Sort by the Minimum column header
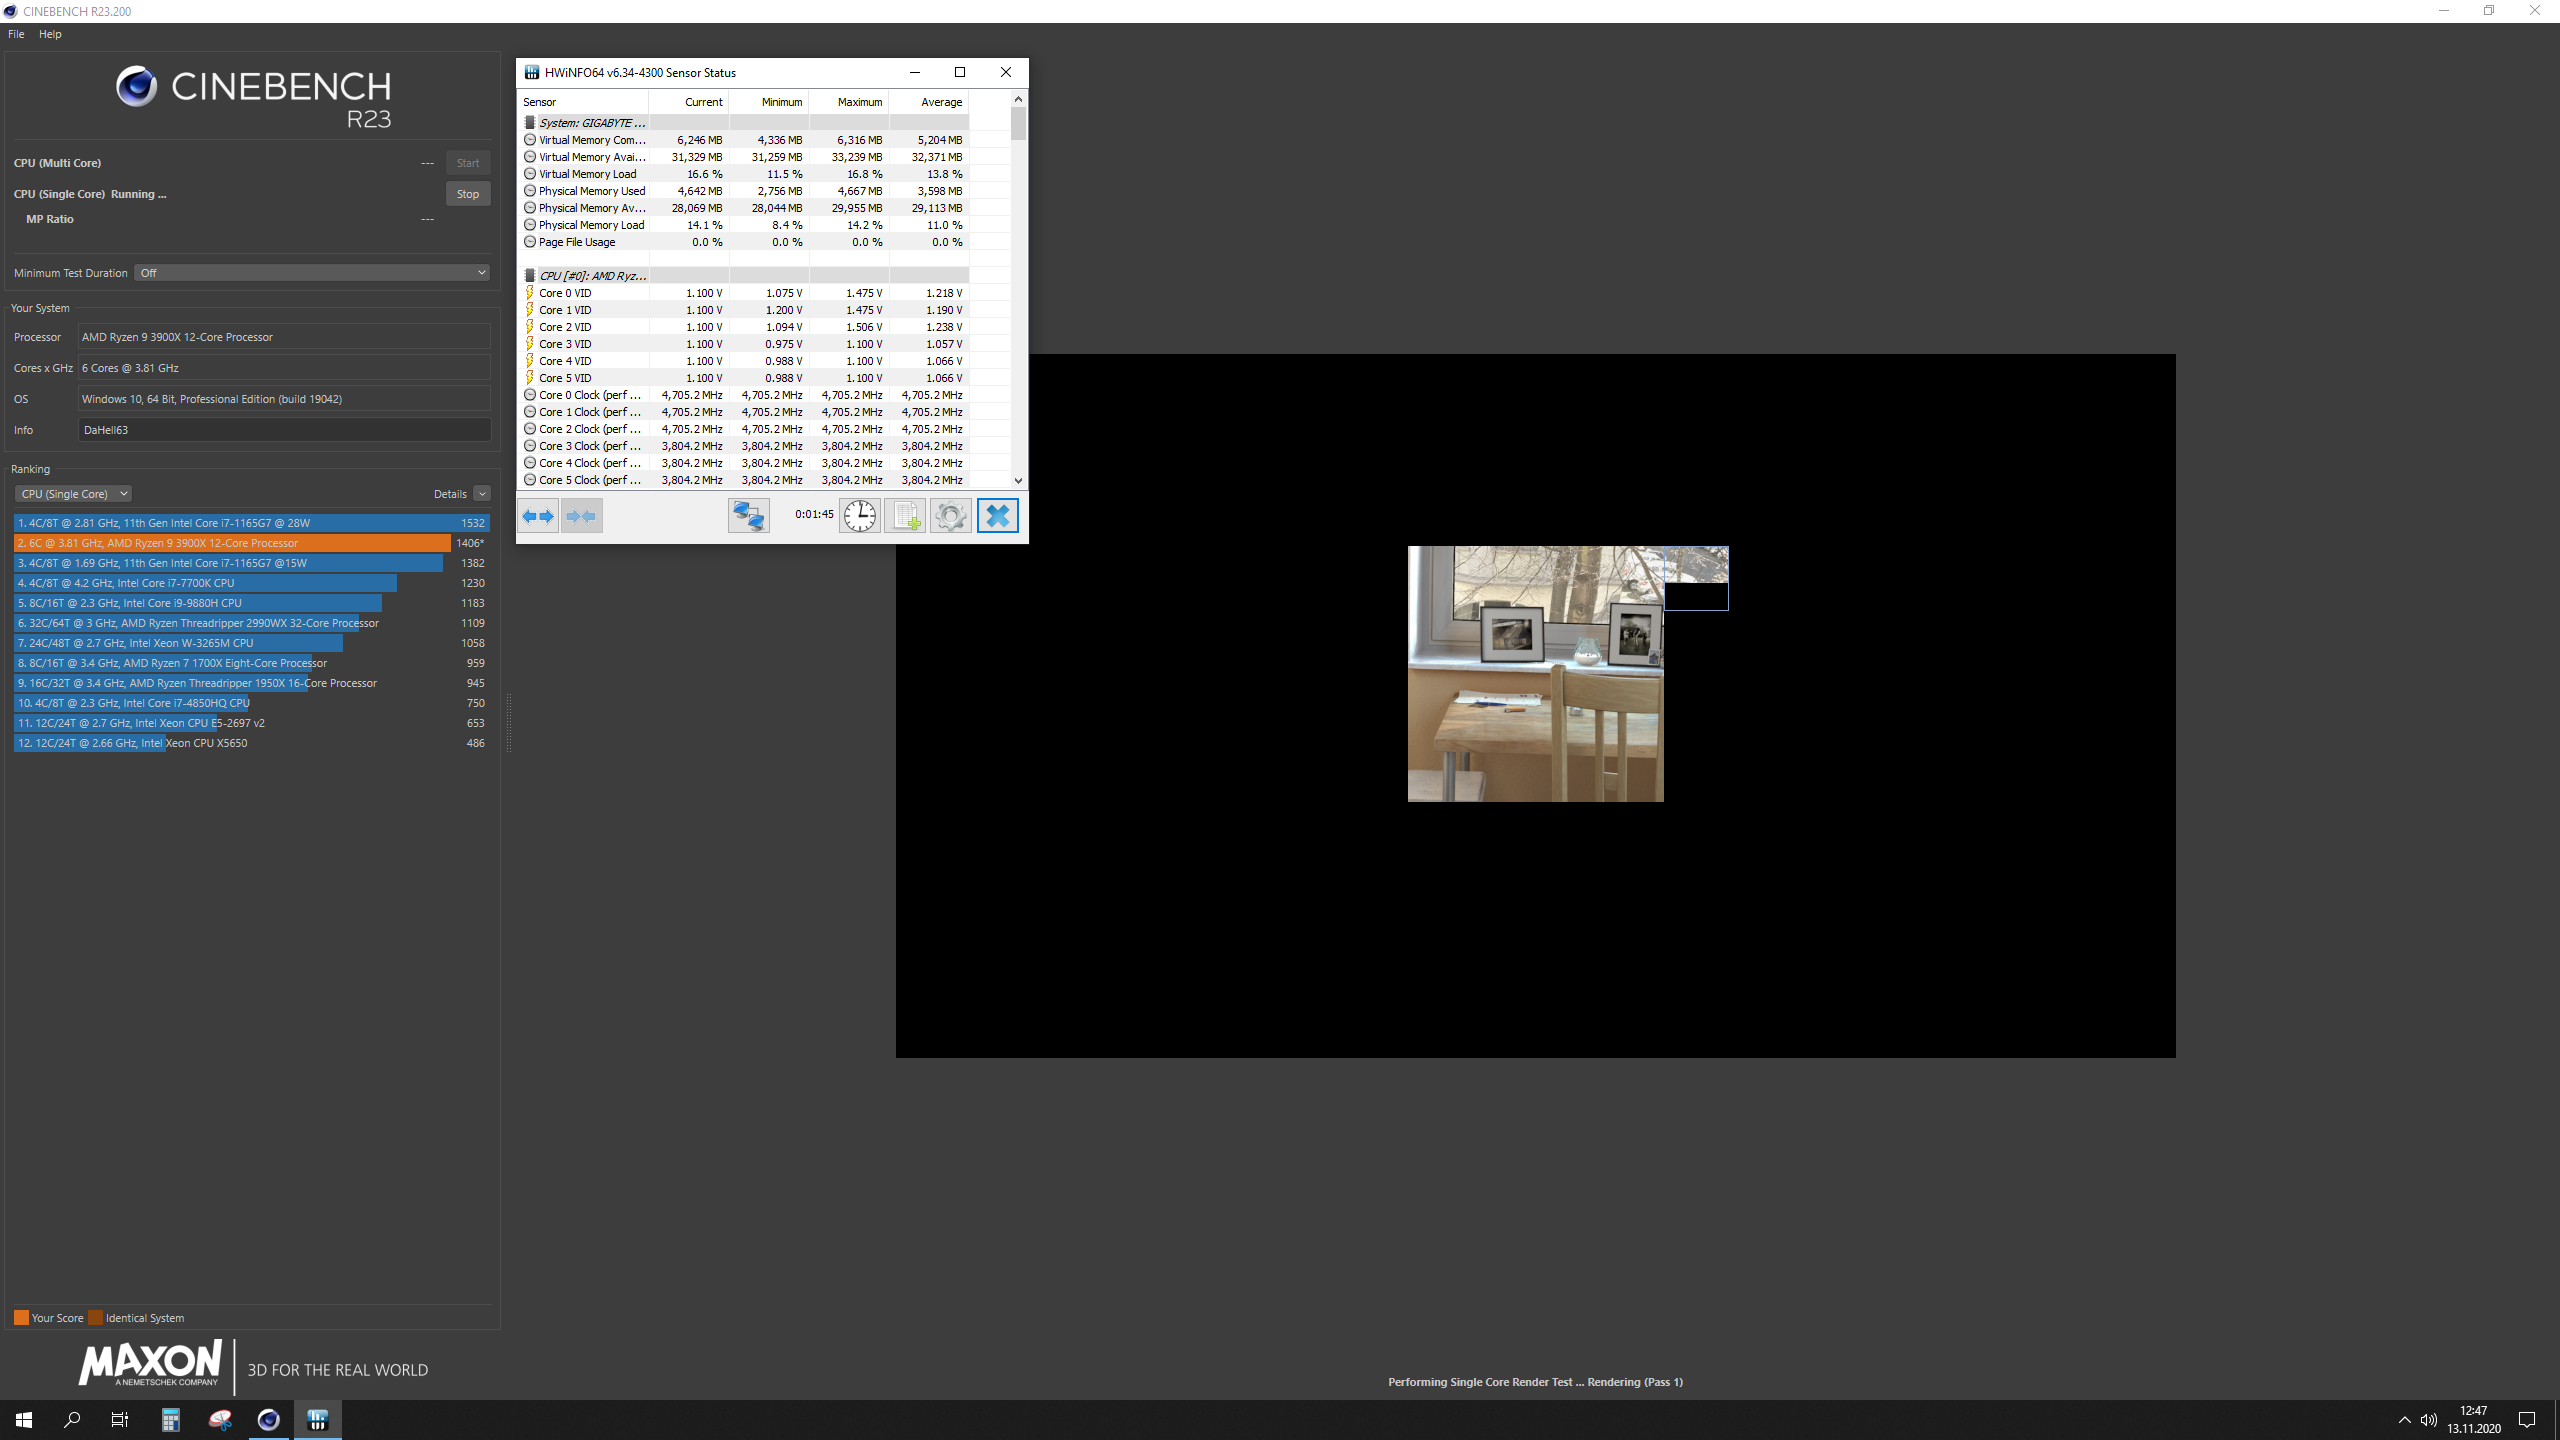This screenshot has height=1440, width=2560. click(x=768, y=102)
